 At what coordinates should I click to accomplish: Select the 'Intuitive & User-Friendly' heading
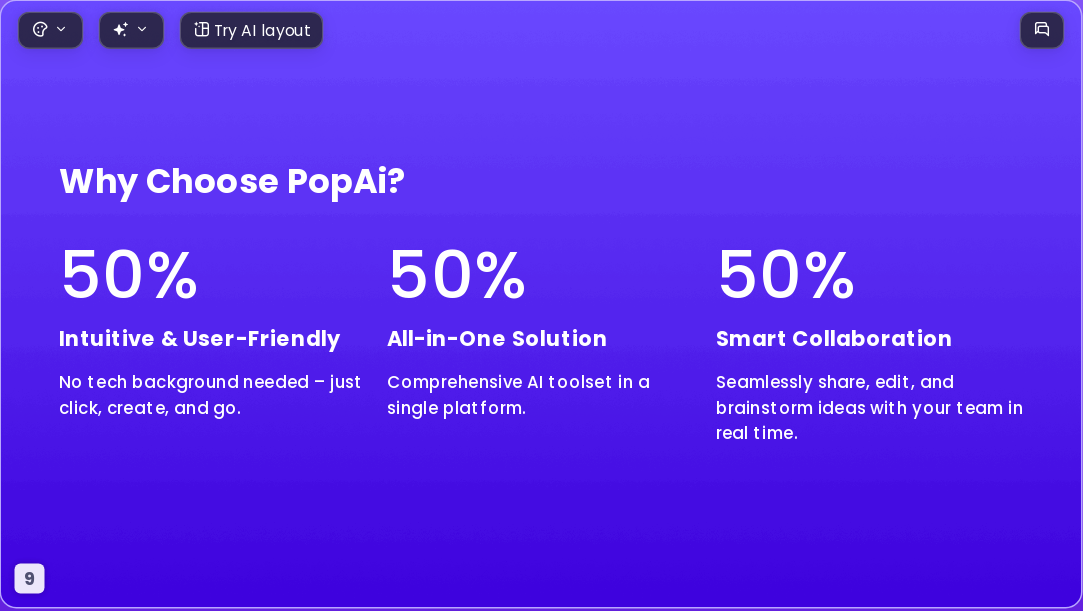point(200,339)
